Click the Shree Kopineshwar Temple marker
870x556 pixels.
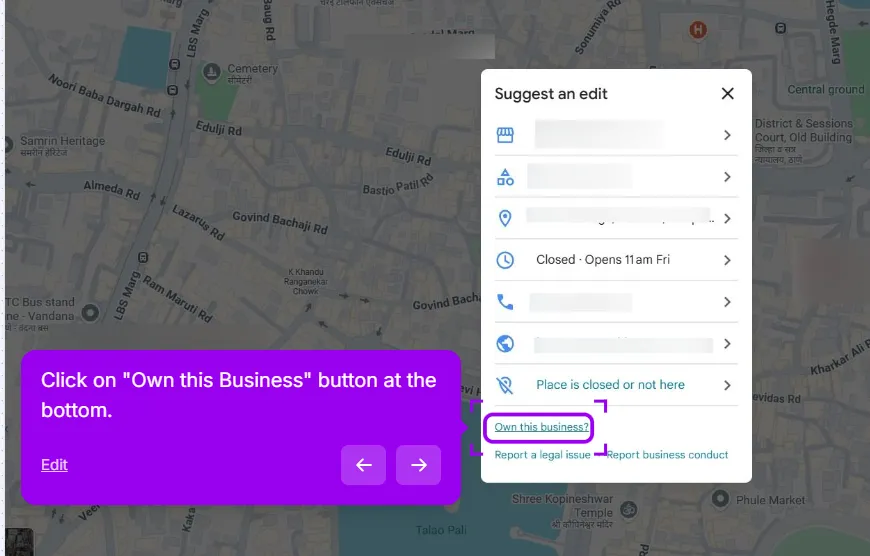tap(629, 509)
